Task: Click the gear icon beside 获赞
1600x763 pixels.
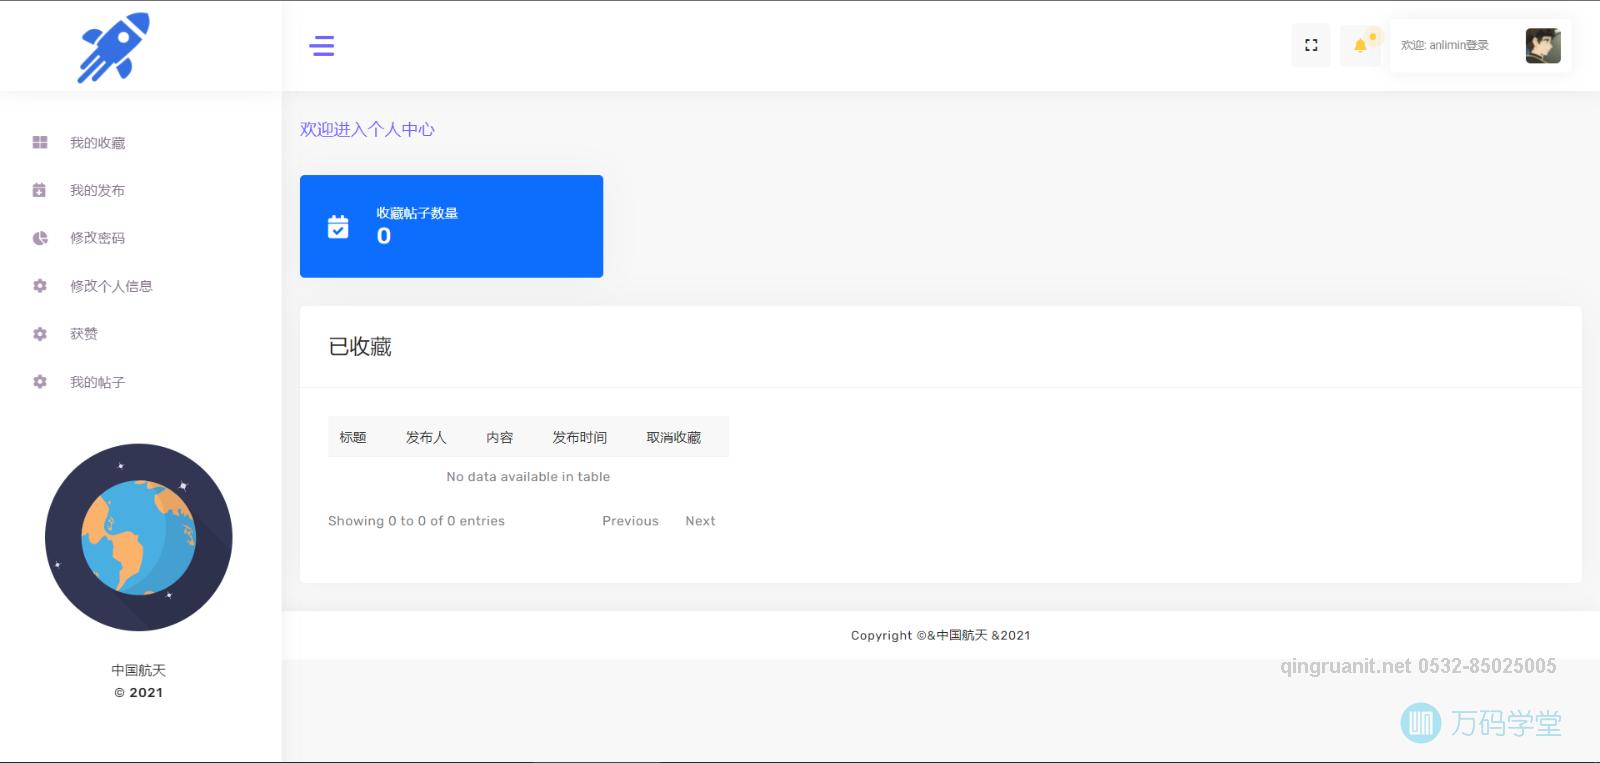Action: pos(40,334)
